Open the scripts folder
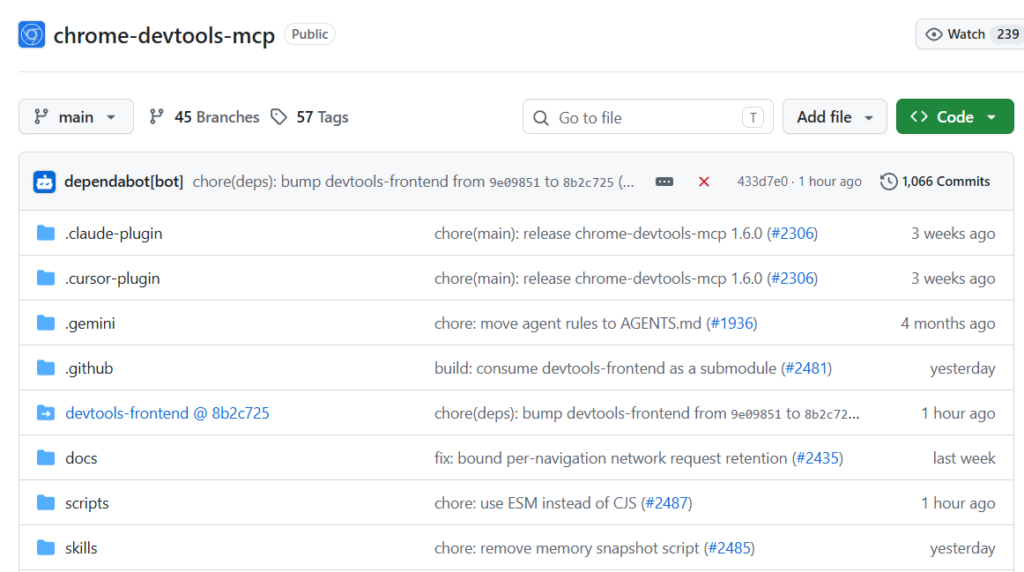The image size is (1024, 572). pyautogui.click(x=87, y=503)
